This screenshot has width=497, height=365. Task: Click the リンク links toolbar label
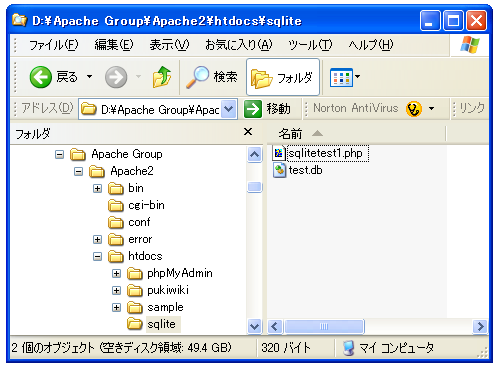(x=472, y=108)
